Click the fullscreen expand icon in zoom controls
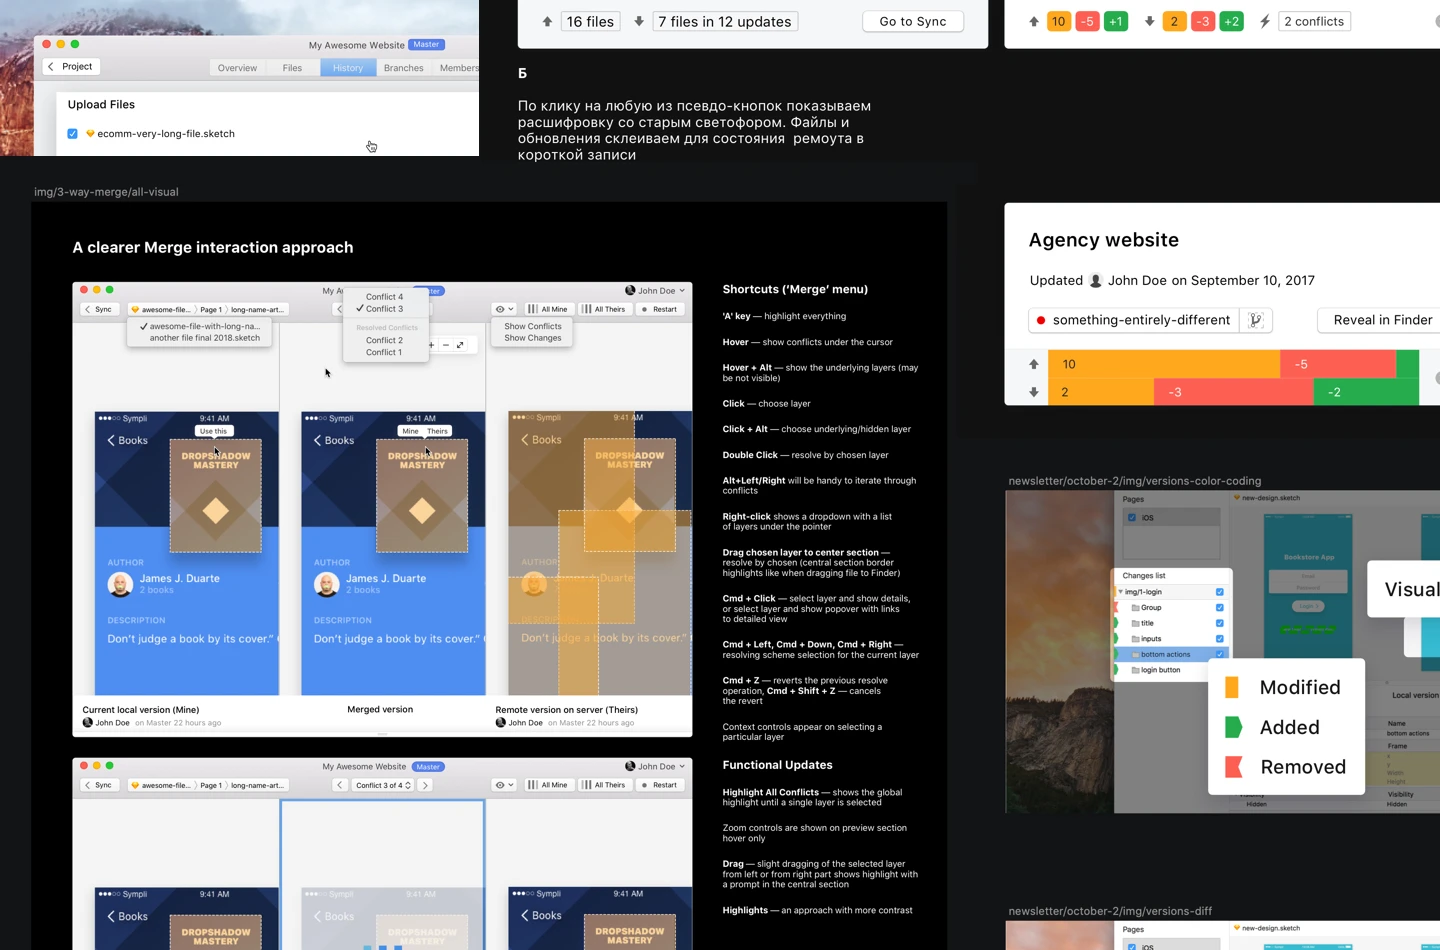This screenshot has width=1440, height=950. point(460,345)
